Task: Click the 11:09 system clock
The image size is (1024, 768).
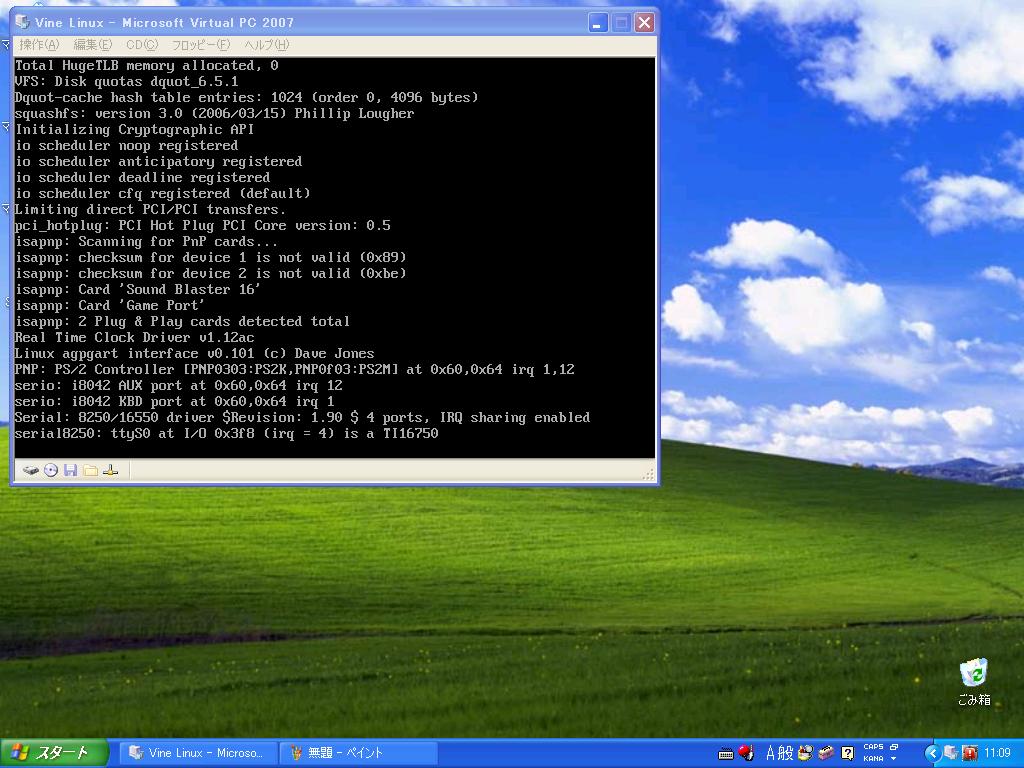Action: tap(997, 753)
